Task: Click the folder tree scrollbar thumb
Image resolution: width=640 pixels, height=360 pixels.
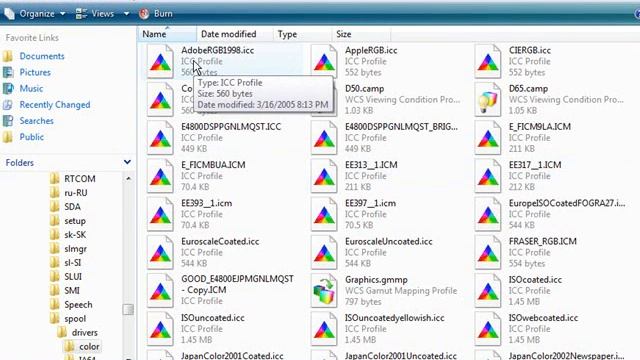Action: [x=128, y=309]
